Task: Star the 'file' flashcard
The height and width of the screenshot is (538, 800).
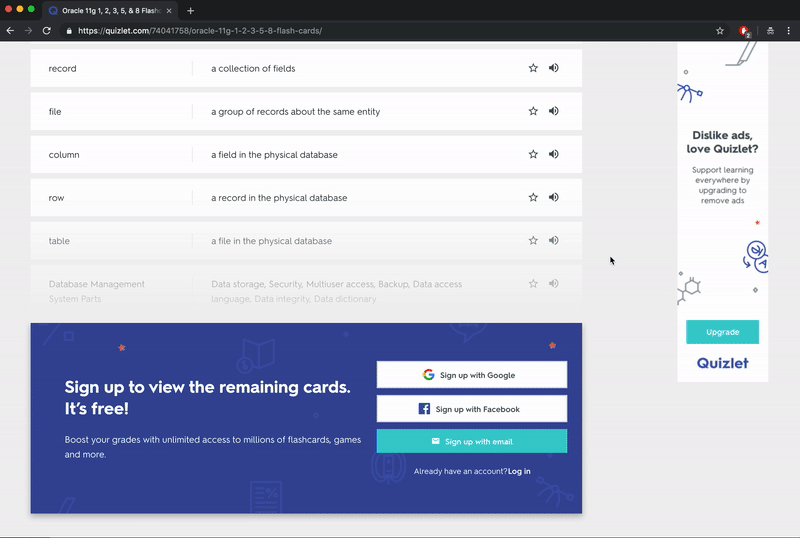Action: pyautogui.click(x=533, y=111)
